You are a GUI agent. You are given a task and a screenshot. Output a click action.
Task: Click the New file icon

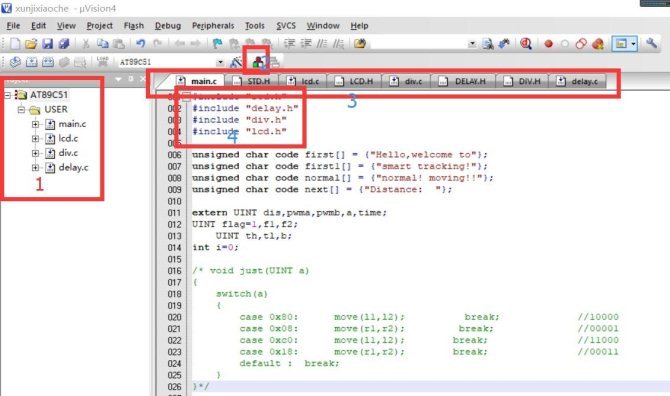[15, 44]
